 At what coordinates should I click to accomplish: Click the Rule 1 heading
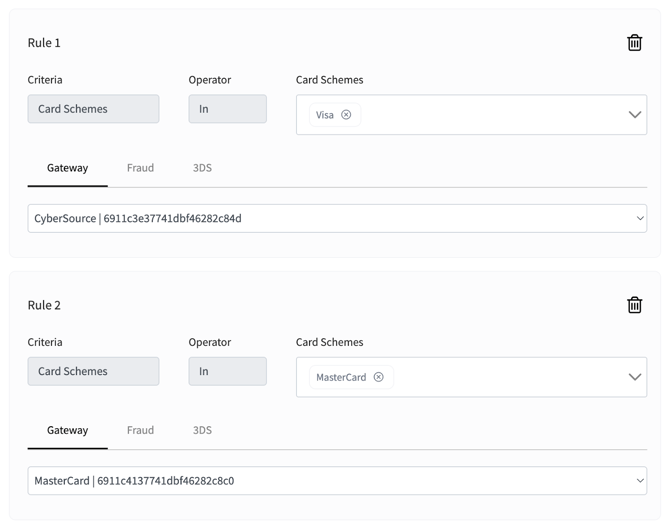click(44, 43)
